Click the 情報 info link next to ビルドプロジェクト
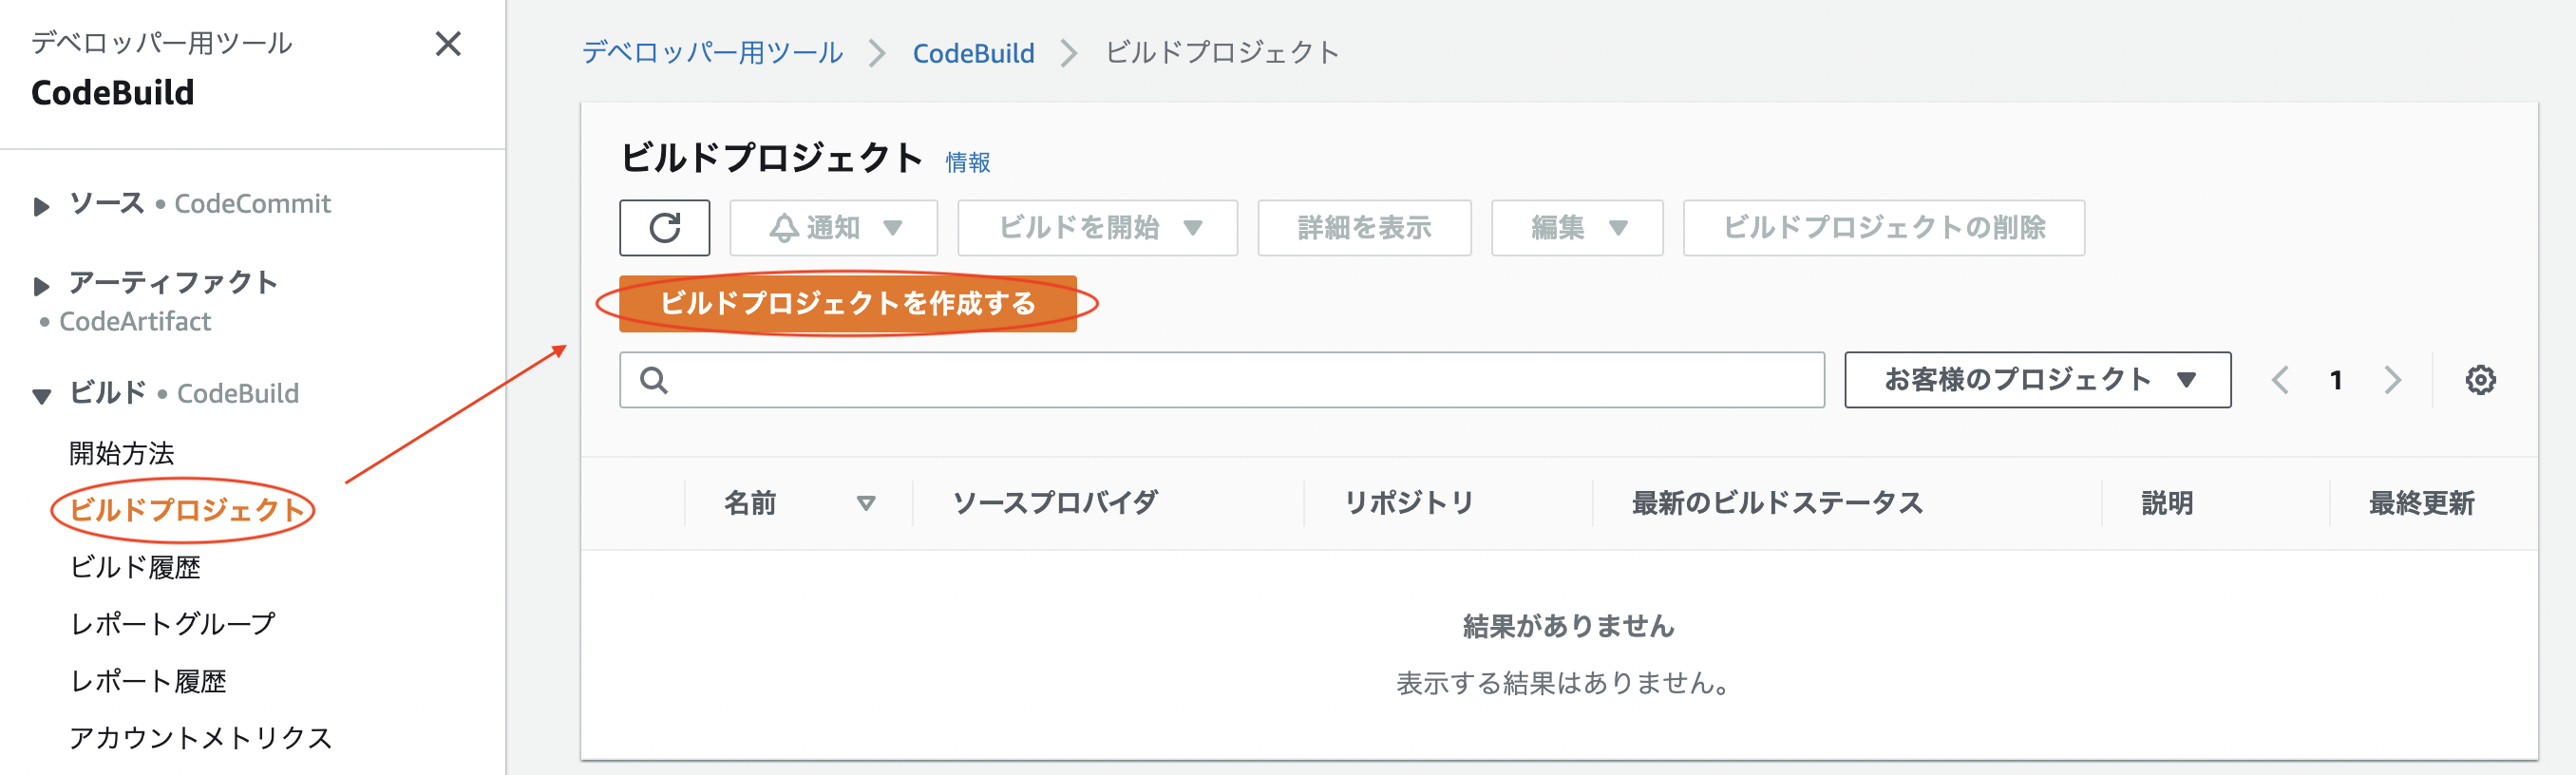 (967, 161)
